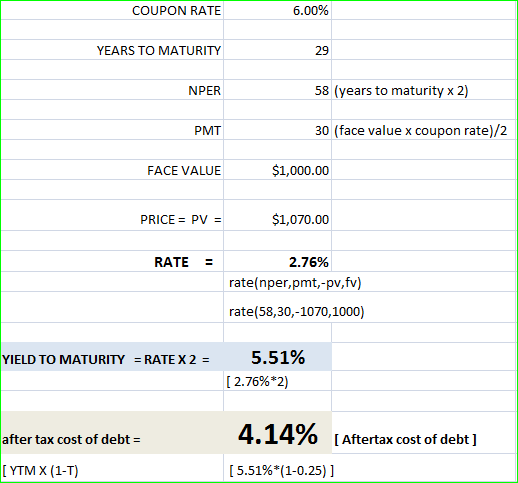Click the 6.00% coupon rate value
518x483 pixels.
(310, 11)
